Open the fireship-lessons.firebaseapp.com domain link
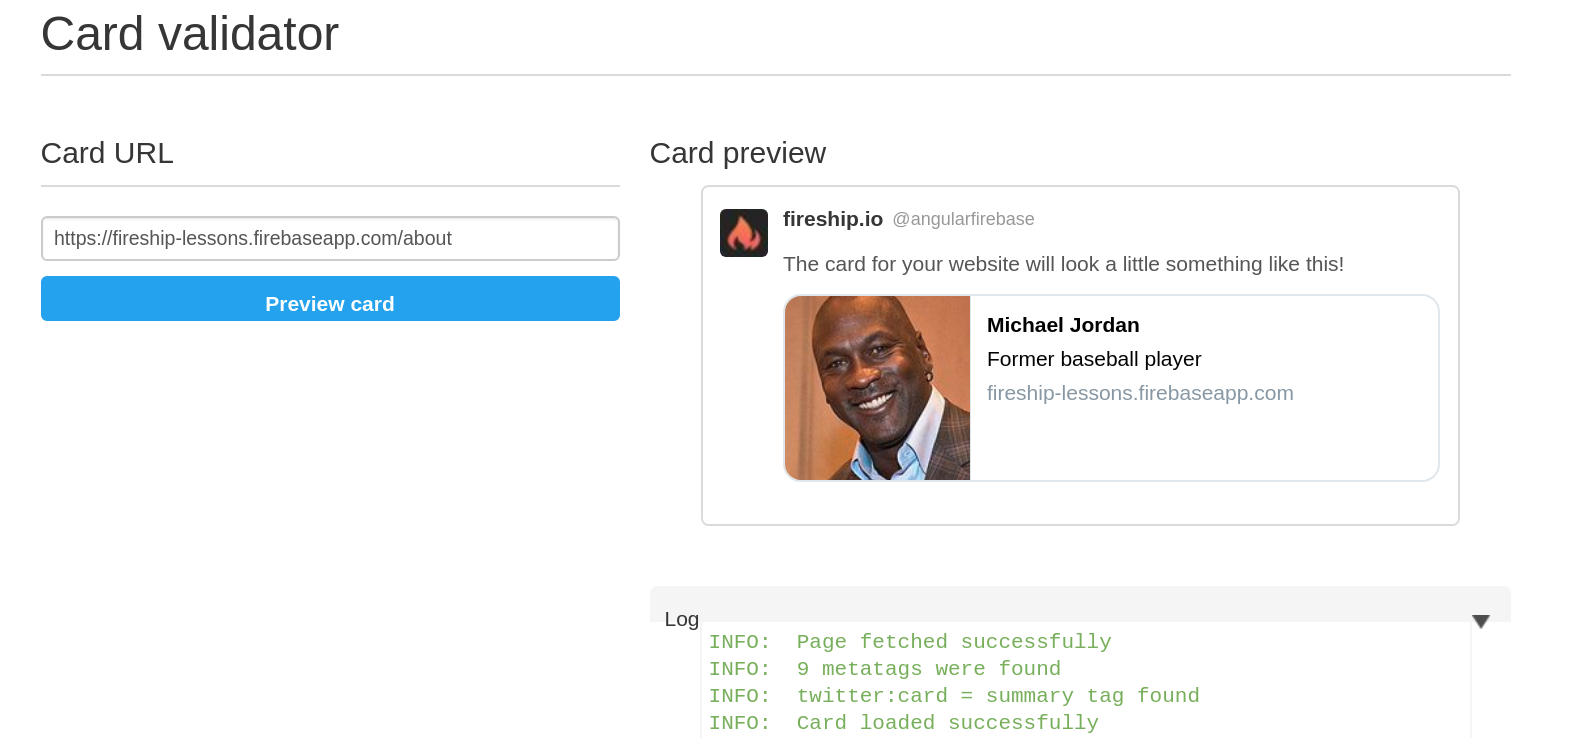The height and width of the screenshot is (738, 1570). [1139, 393]
